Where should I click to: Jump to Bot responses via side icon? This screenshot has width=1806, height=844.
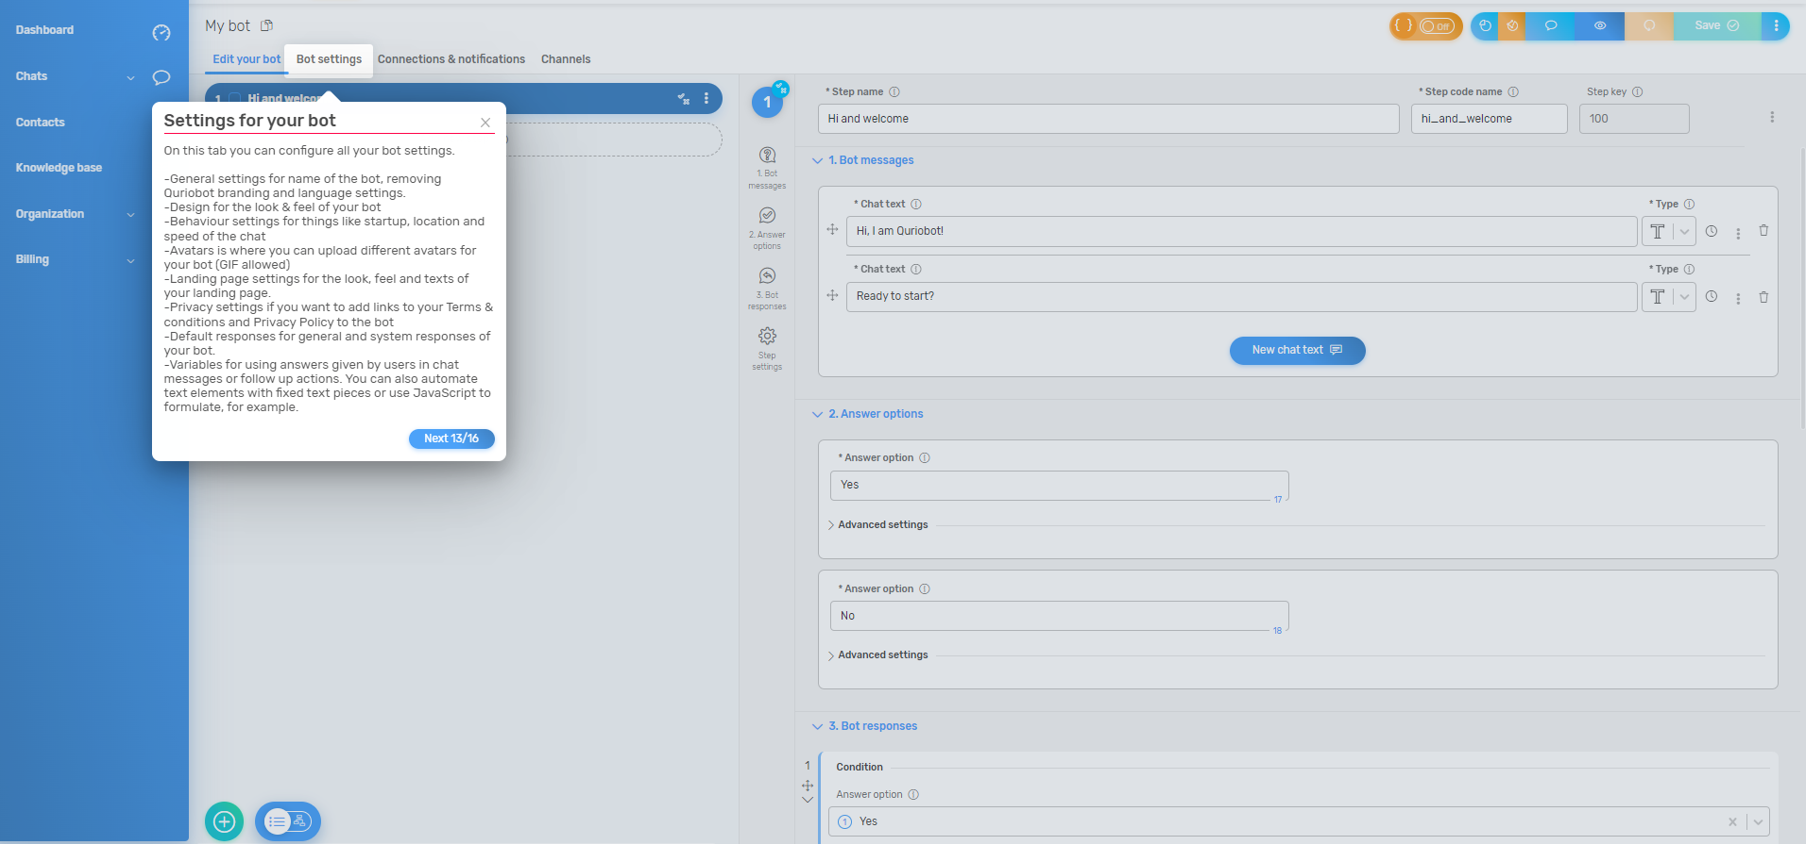coord(767,277)
